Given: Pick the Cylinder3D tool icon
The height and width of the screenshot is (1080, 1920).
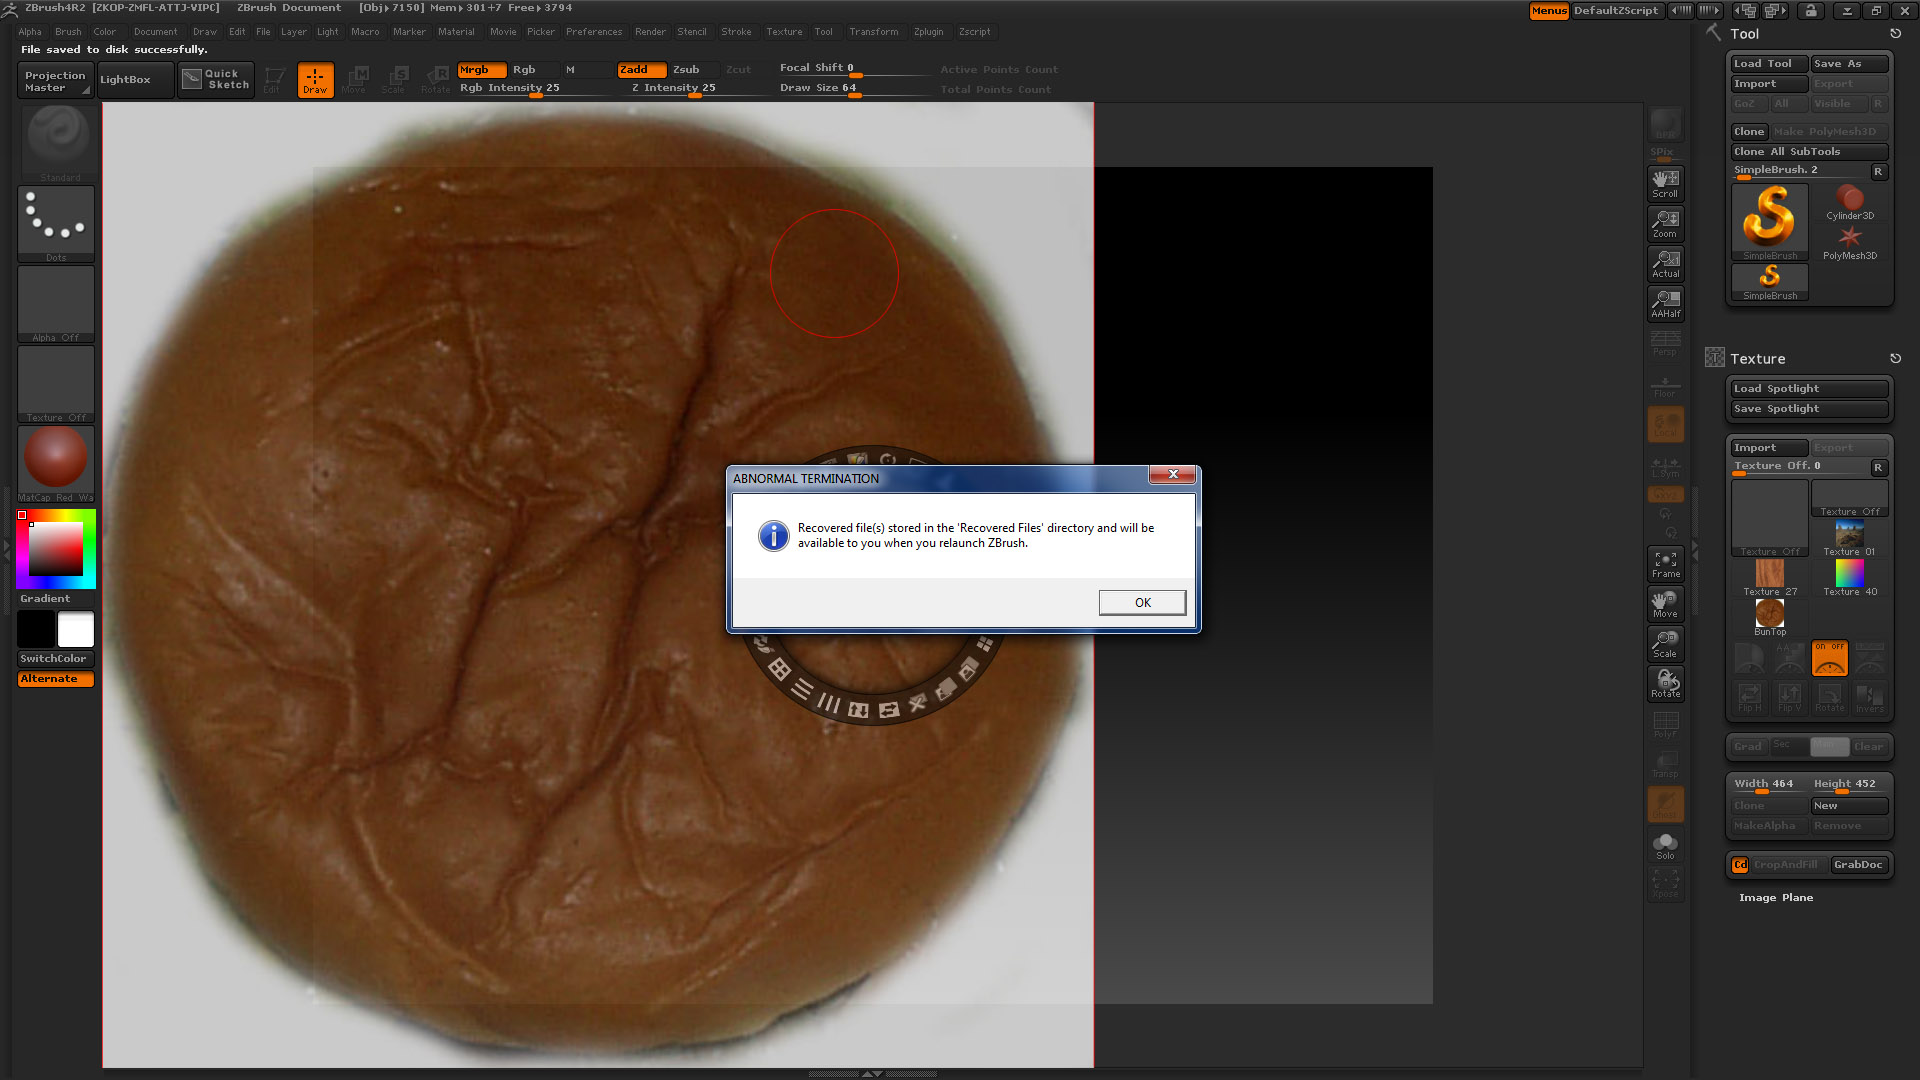Looking at the screenshot, I should [1849, 201].
